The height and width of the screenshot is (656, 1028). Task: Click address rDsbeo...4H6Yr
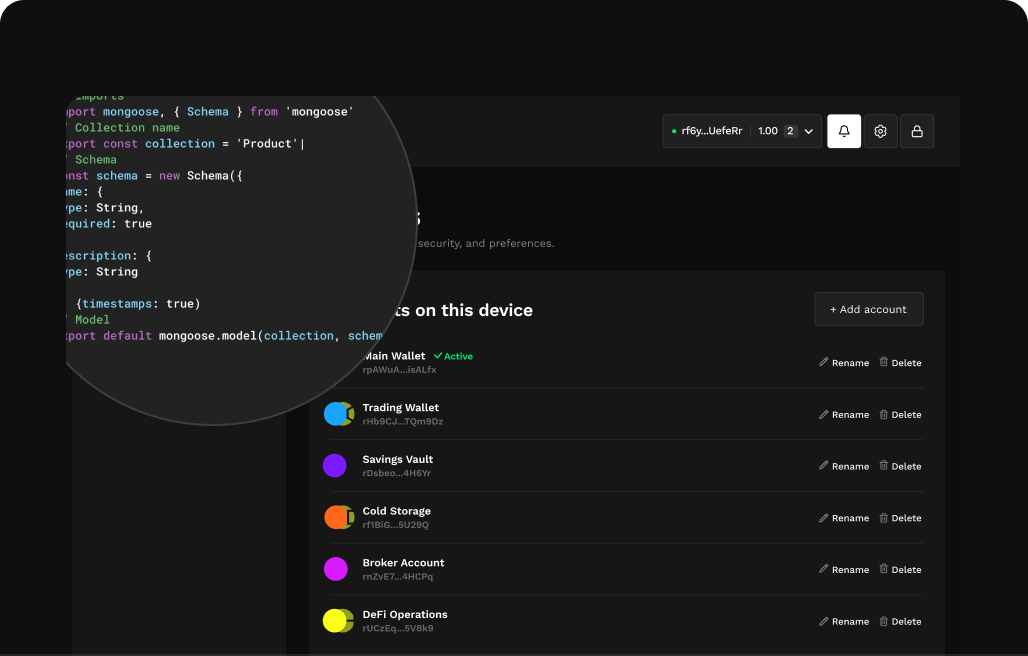(x=397, y=473)
